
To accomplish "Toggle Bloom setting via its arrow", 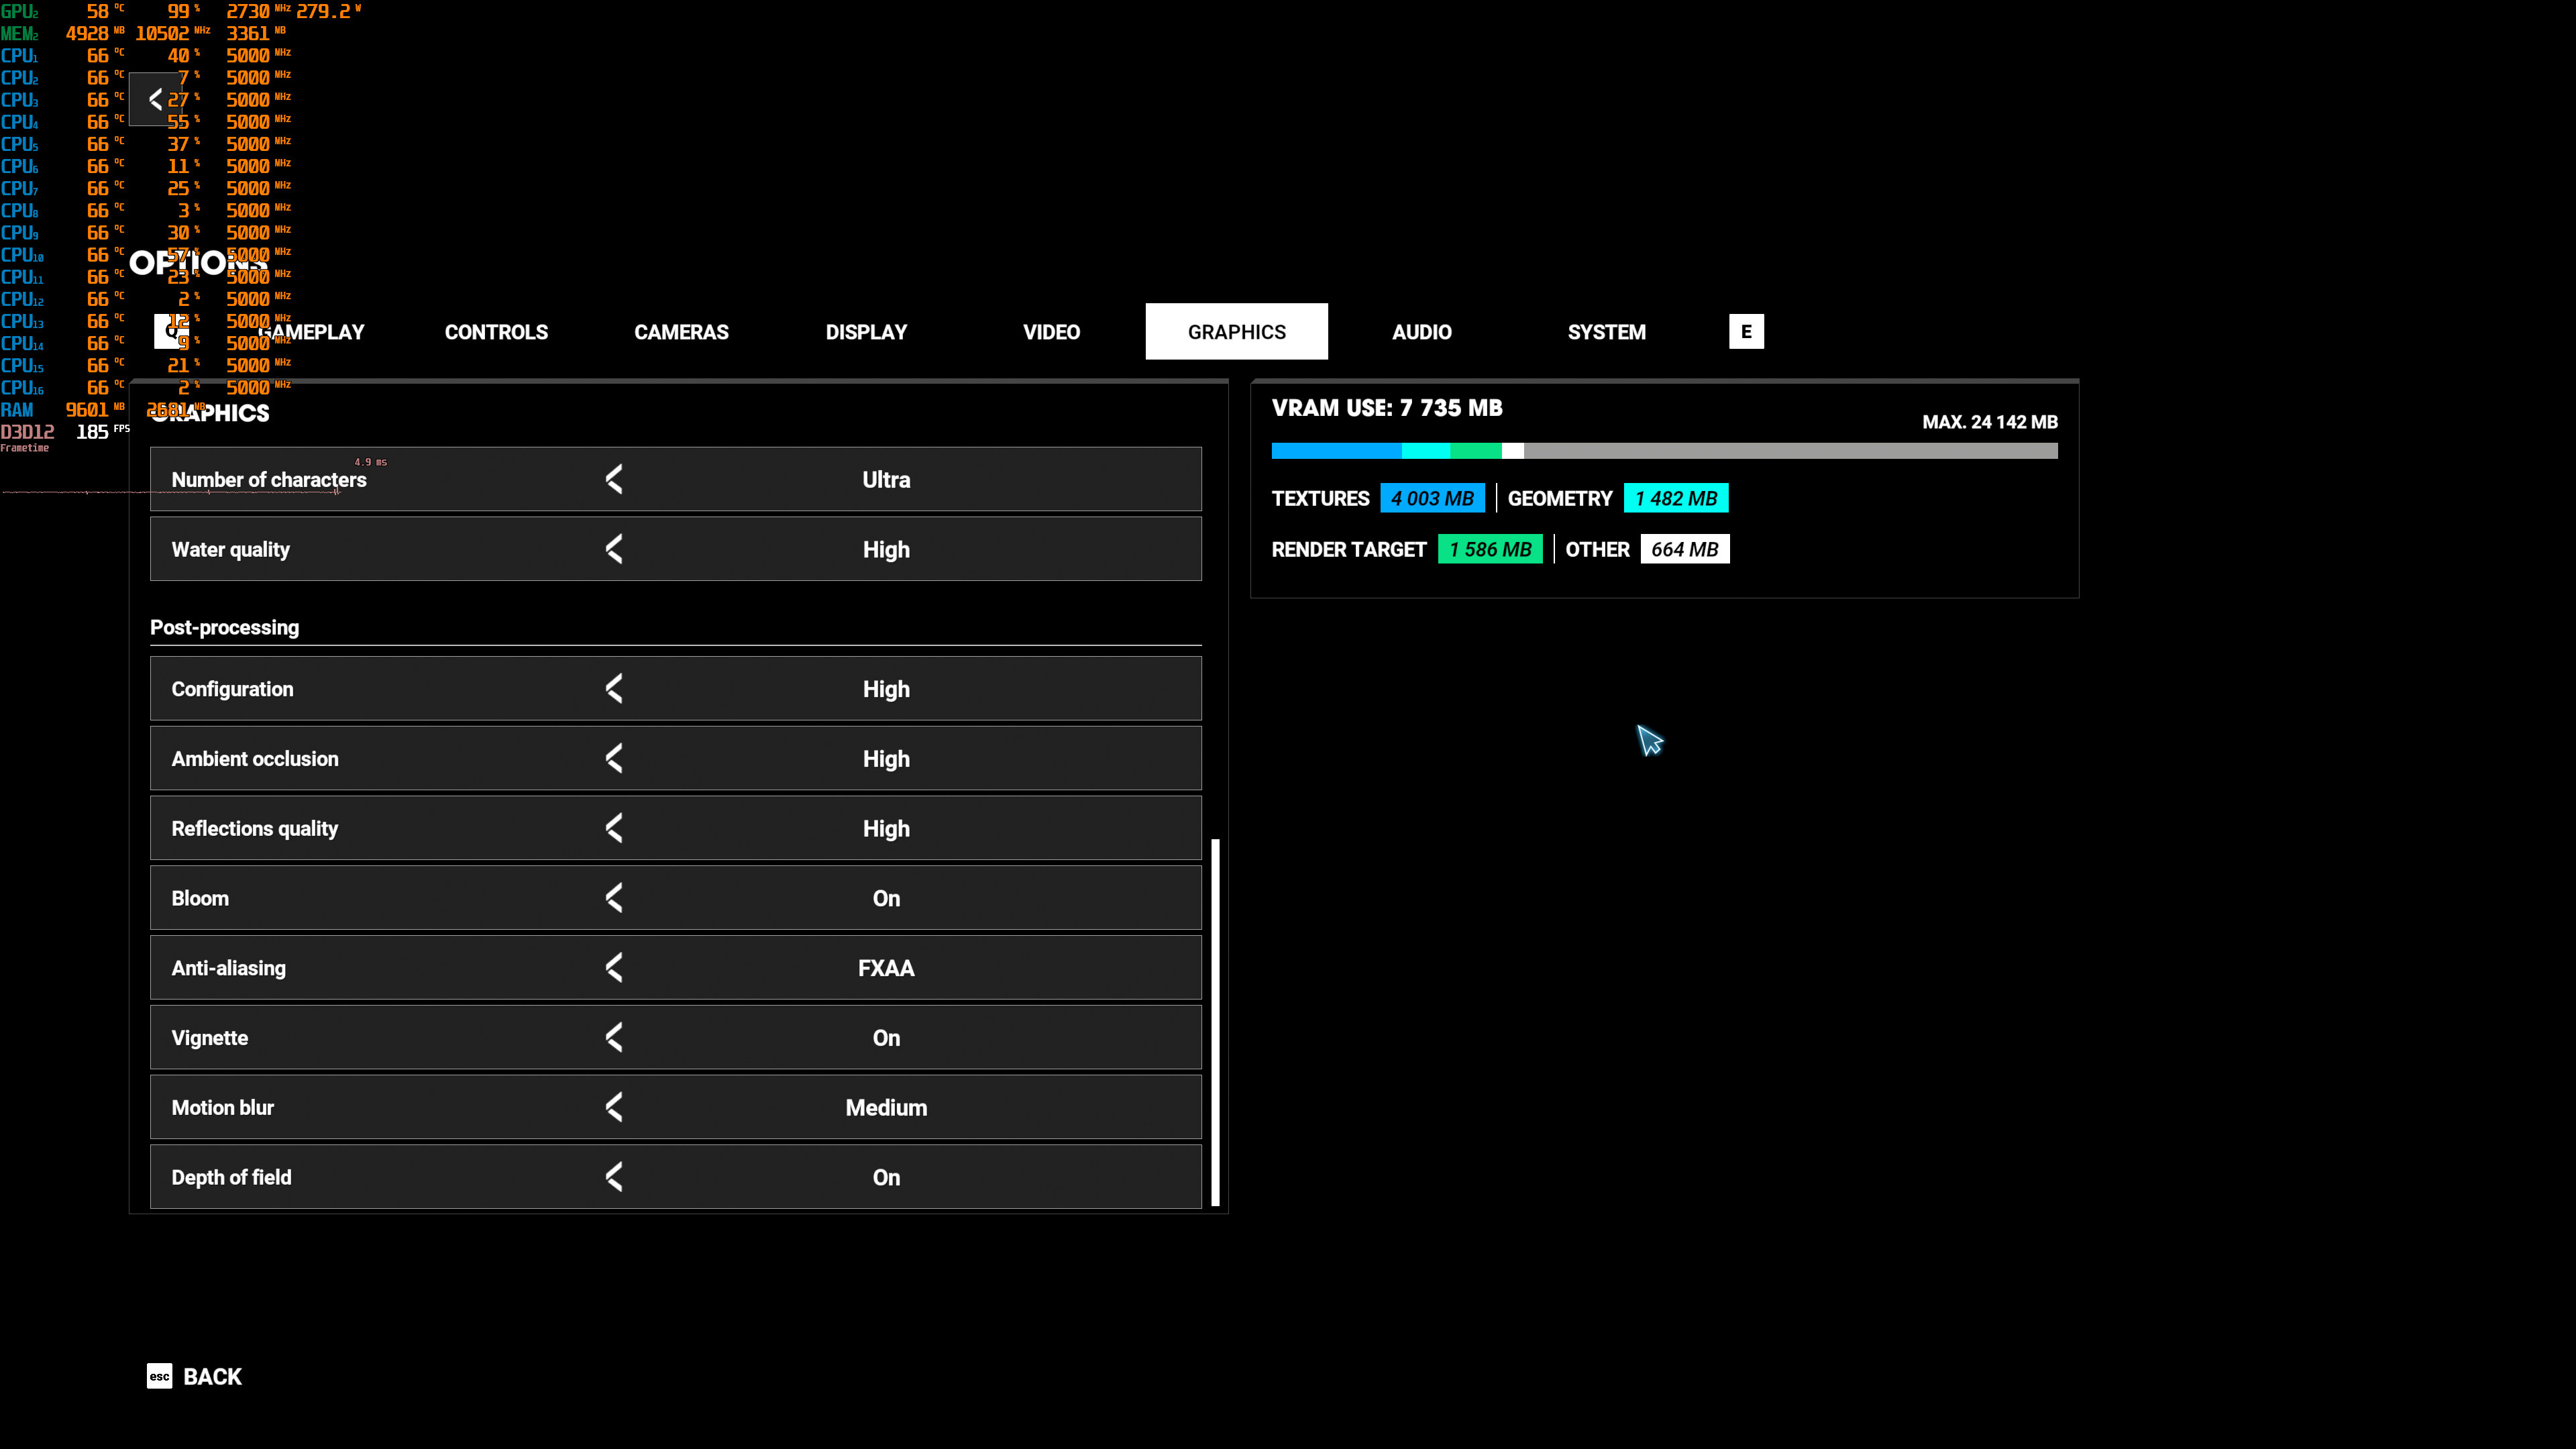I will [614, 898].
